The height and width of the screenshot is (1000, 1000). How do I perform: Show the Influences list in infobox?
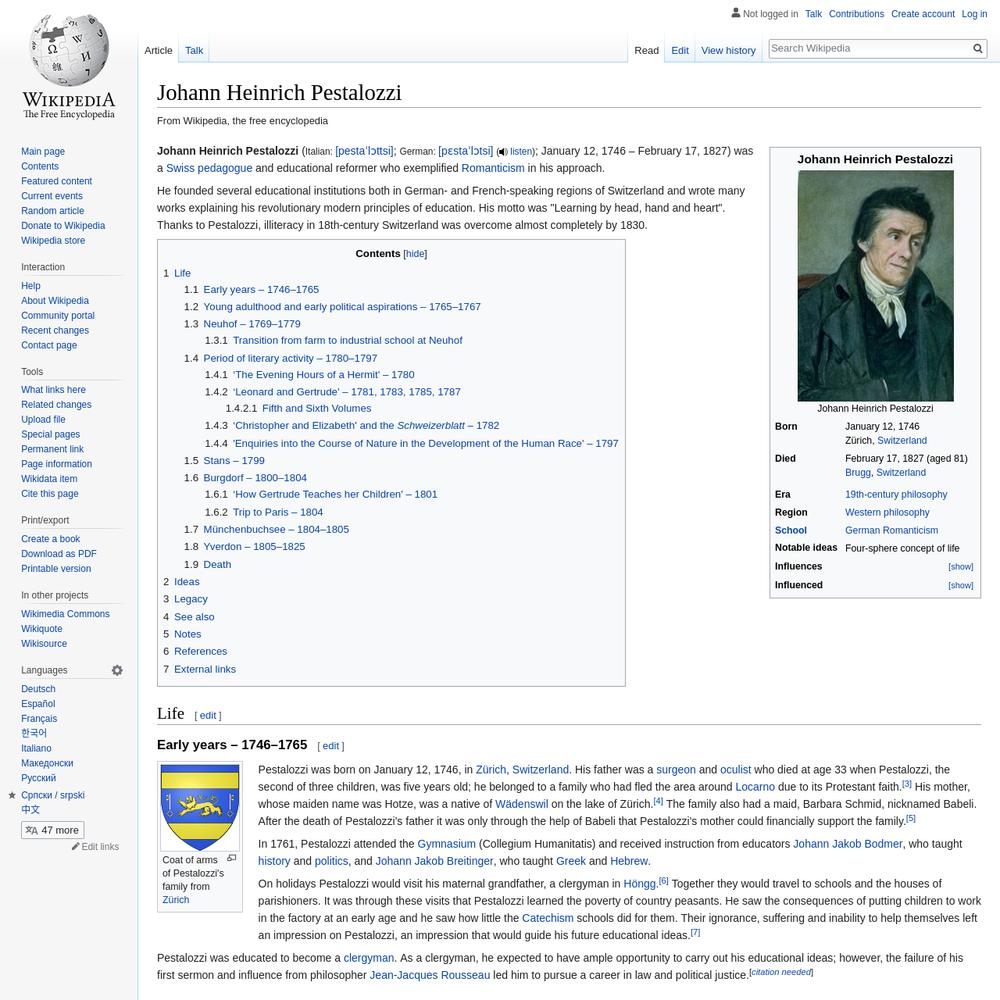[x=960, y=566]
